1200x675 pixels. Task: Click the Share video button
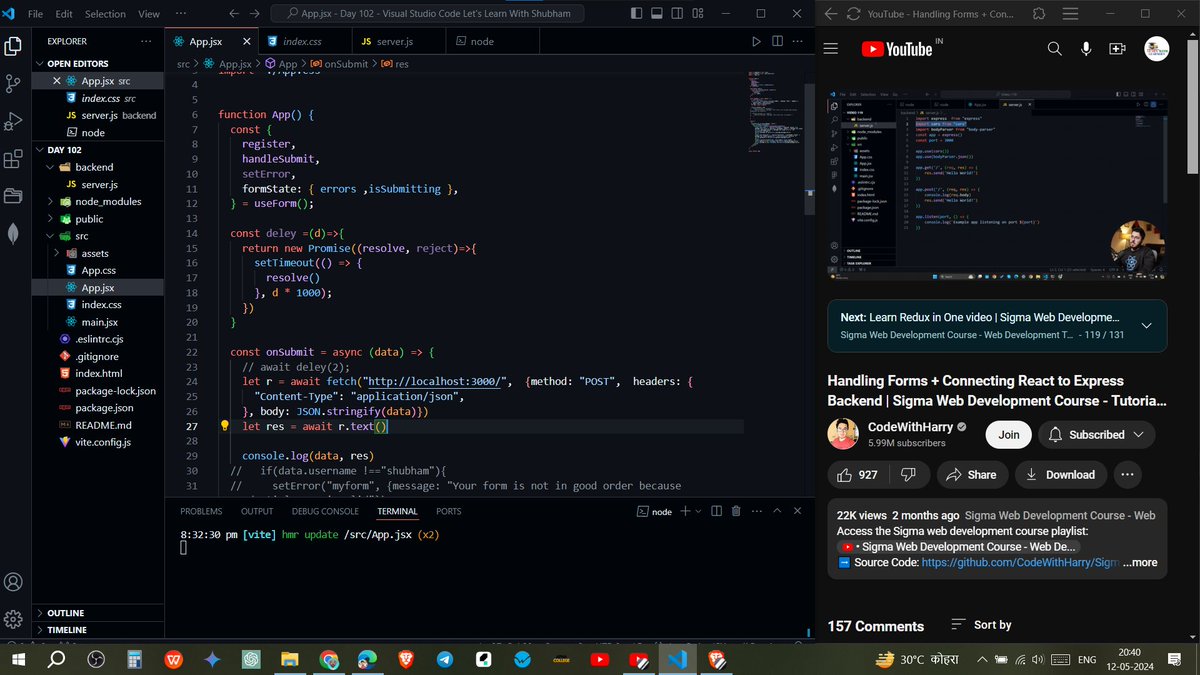pyautogui.click(x=971, y=475)
